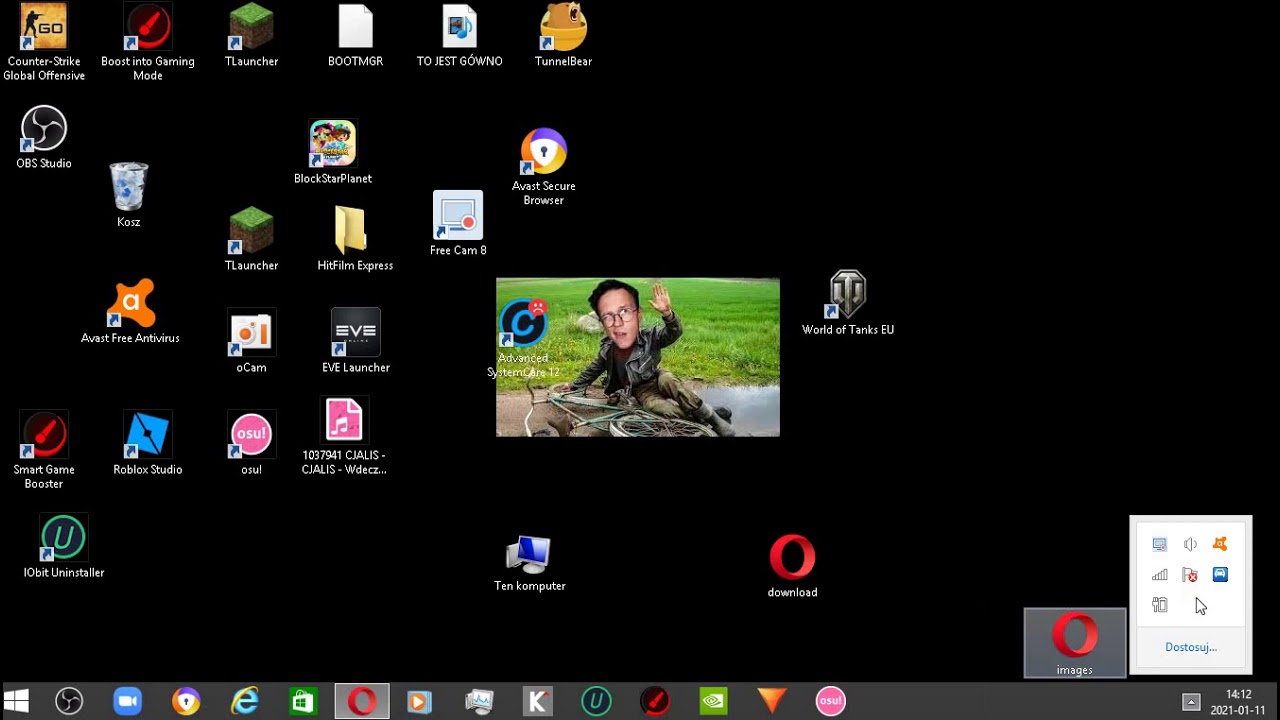1280x720 pixels.
Task: Open osu! from the taskbar
Action: [x=830, y=701]
